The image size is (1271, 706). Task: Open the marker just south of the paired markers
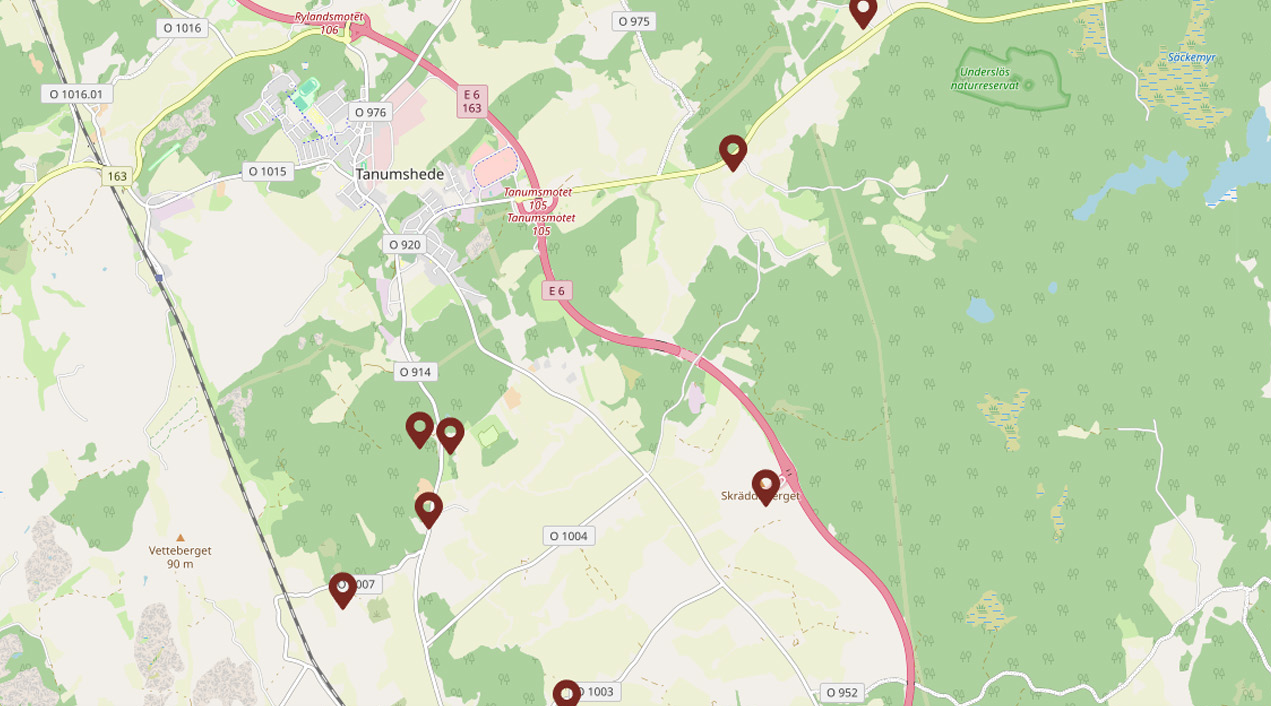tap(428, 510)
